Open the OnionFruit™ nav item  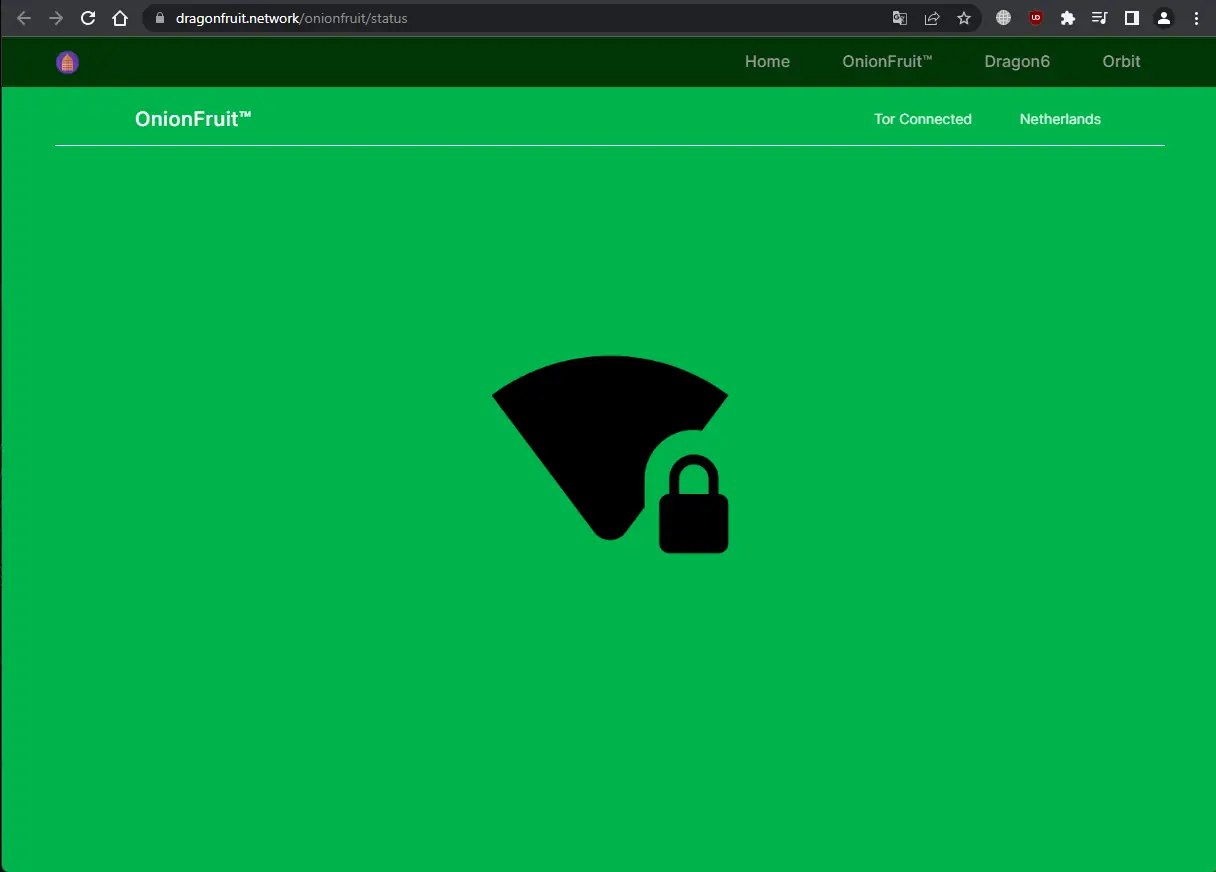tap(887, 62)
